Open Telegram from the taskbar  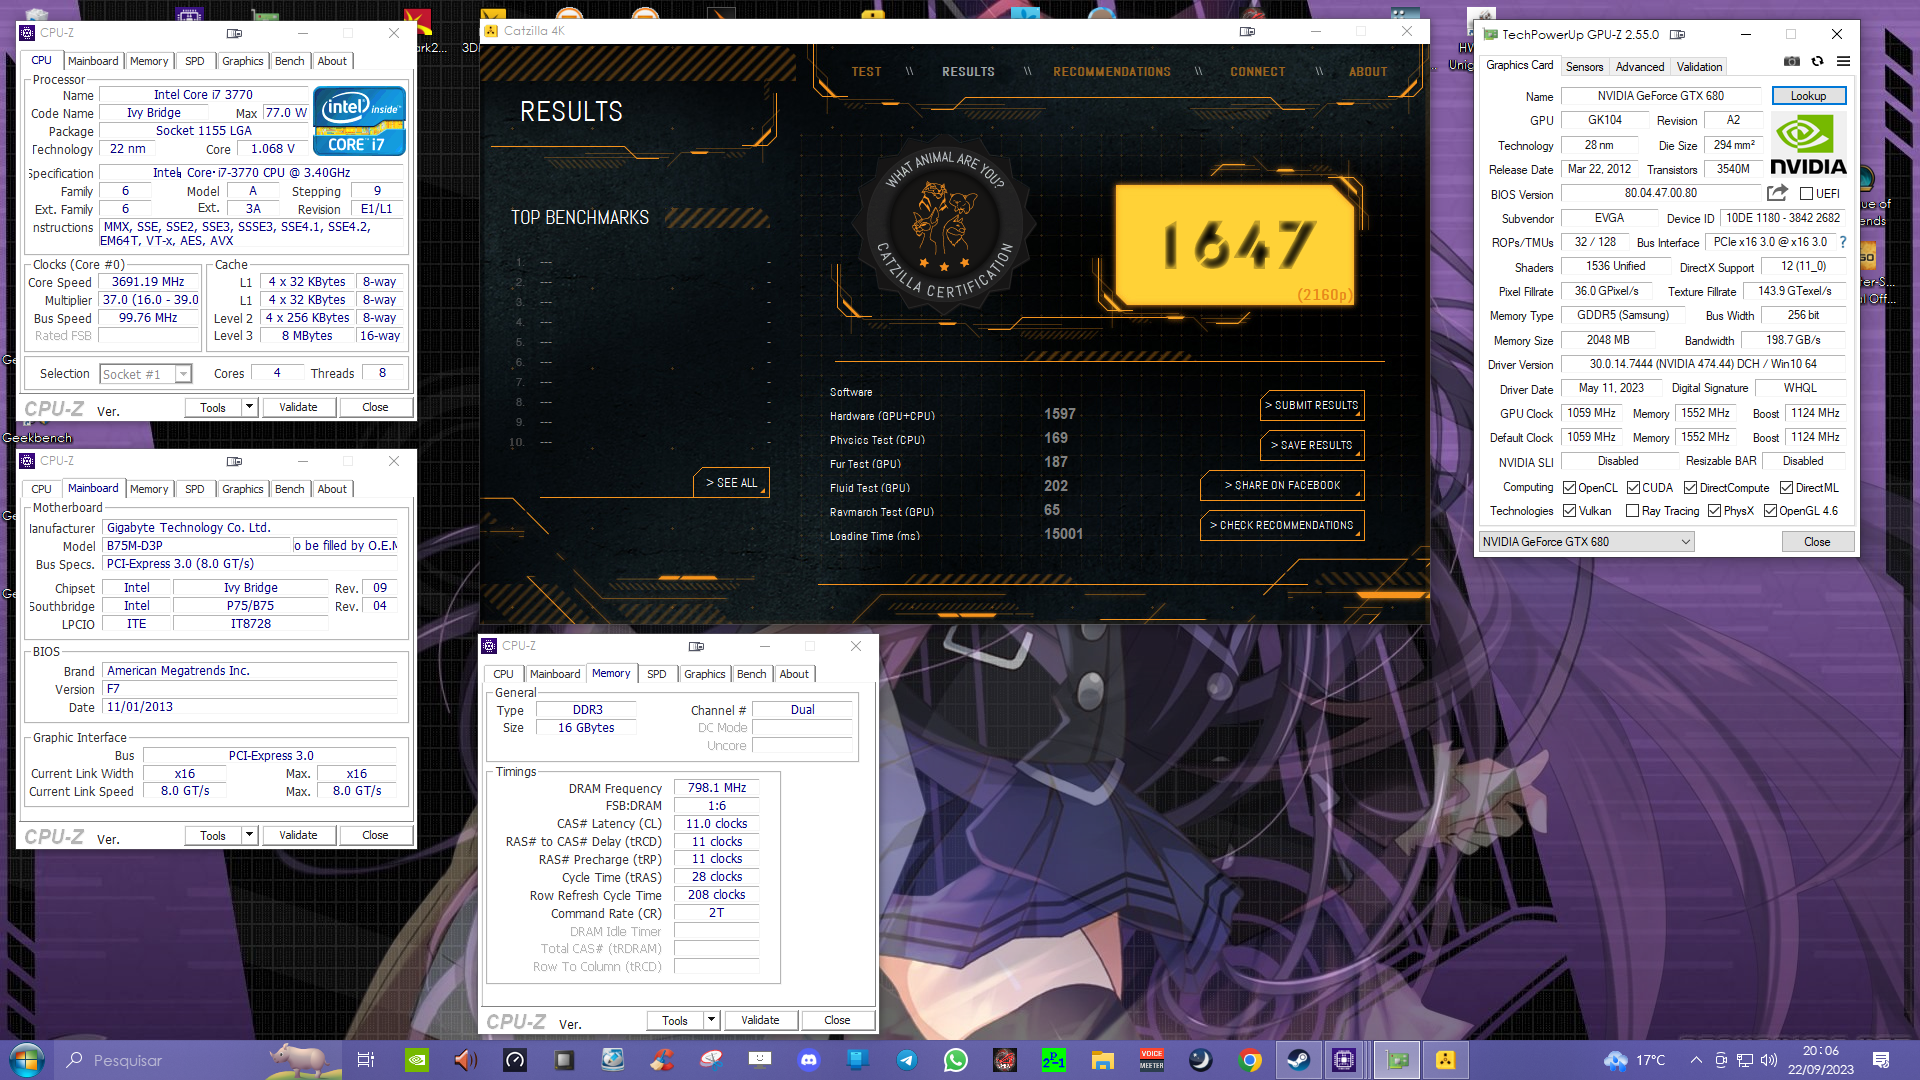(x=907, y=1060)
